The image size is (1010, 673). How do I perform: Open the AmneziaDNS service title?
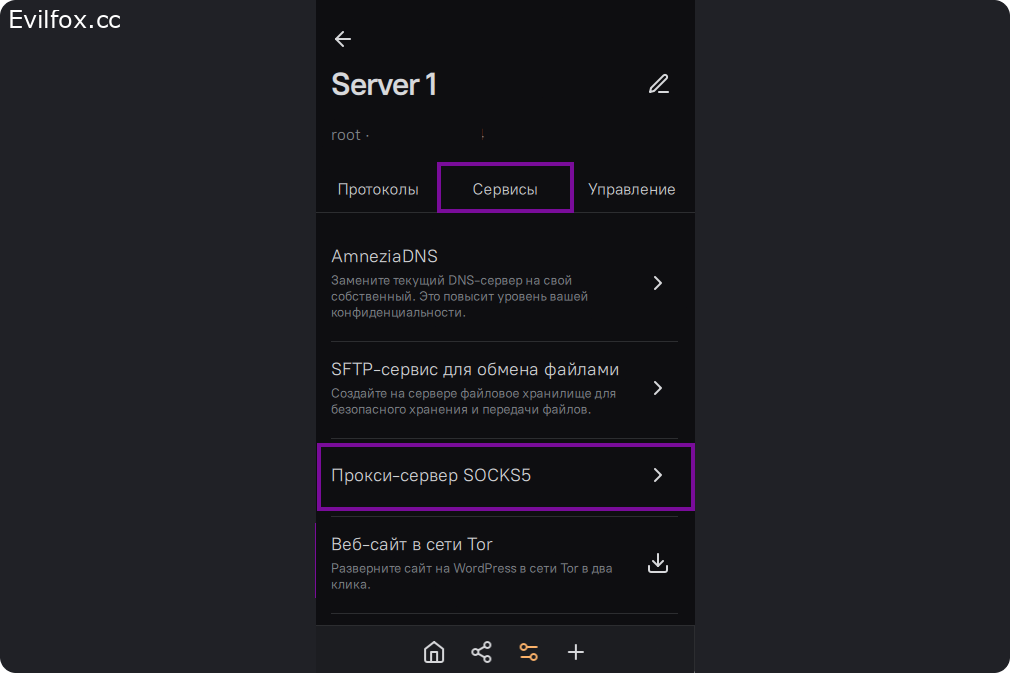[x=384, y=257]
